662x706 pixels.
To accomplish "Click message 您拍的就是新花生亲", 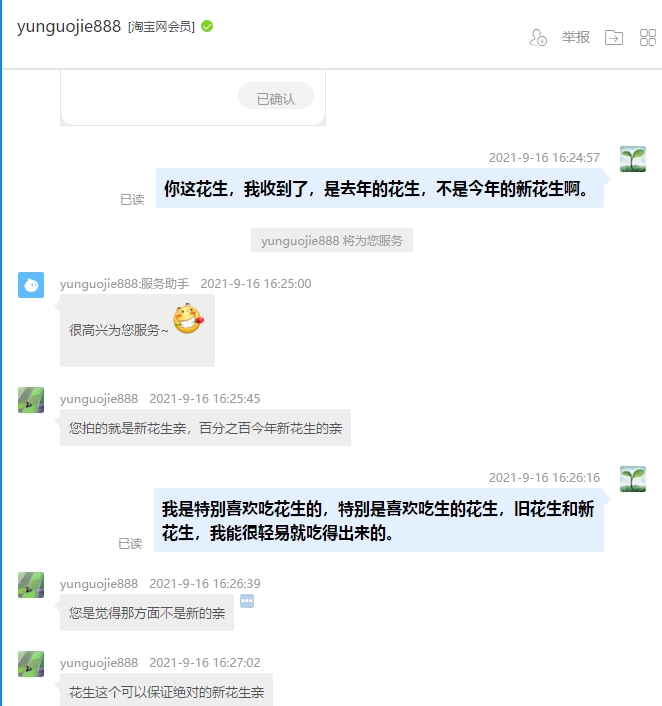I will click(205, 428).
